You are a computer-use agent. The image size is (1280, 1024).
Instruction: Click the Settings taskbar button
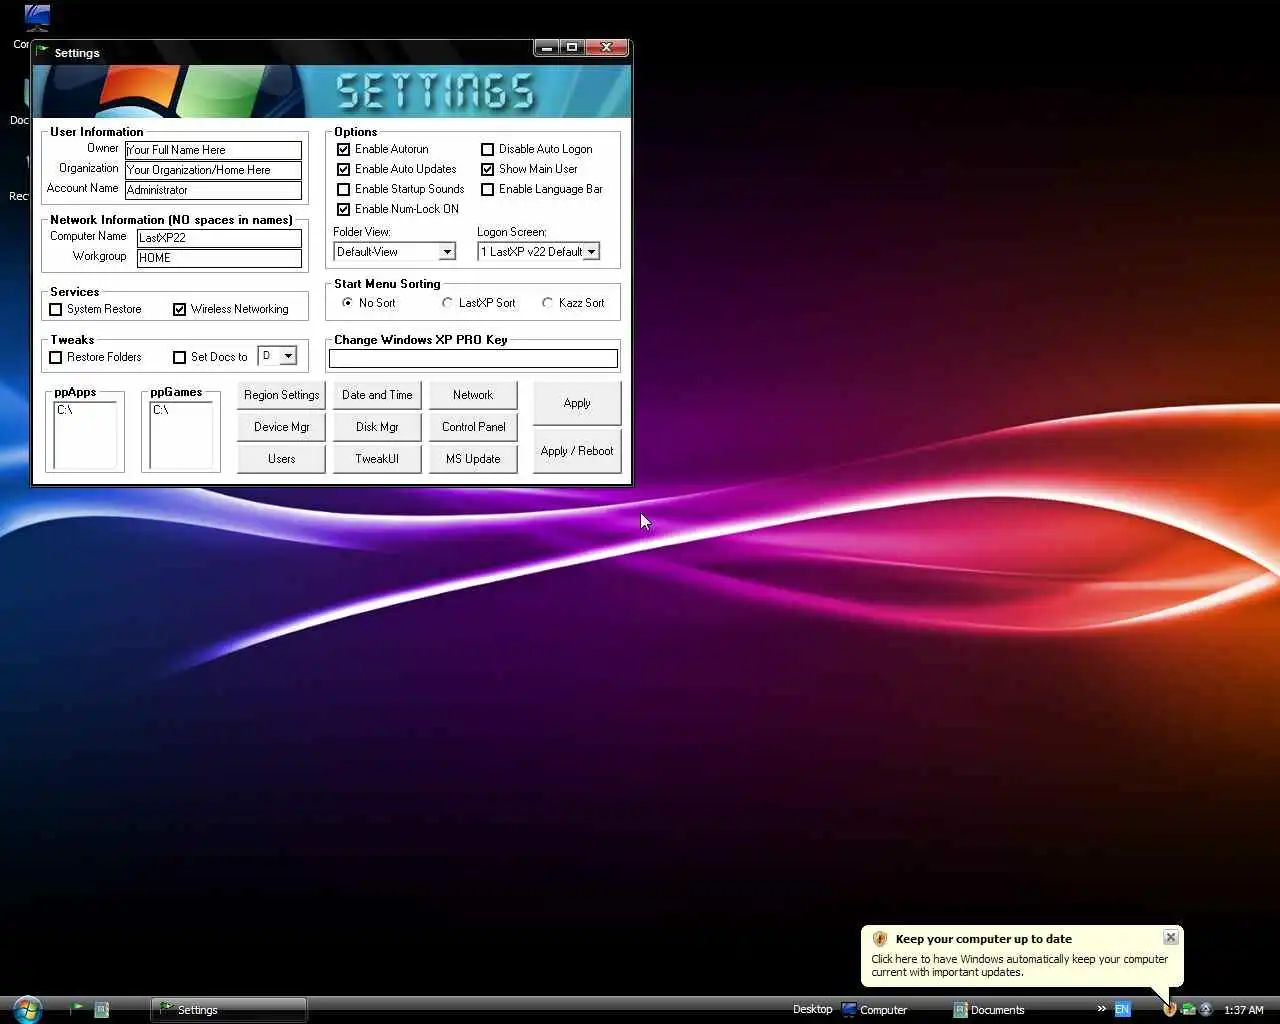(x=229, y=1009)
